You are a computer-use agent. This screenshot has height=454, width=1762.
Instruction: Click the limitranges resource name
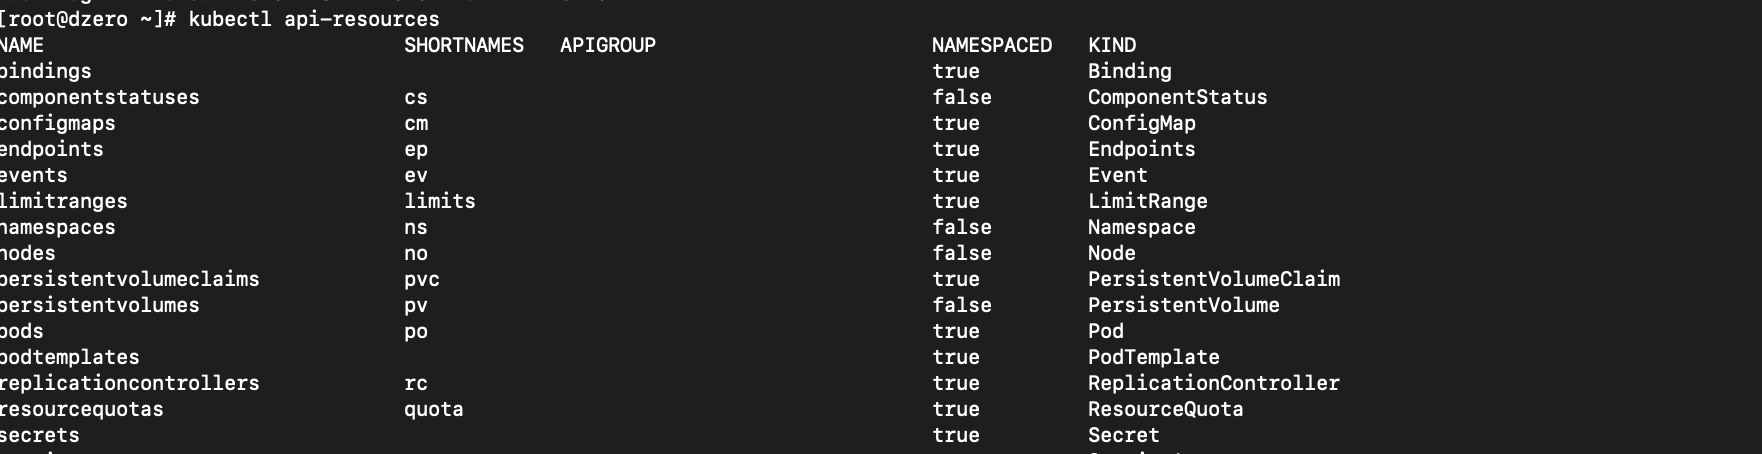click(63, 201)
